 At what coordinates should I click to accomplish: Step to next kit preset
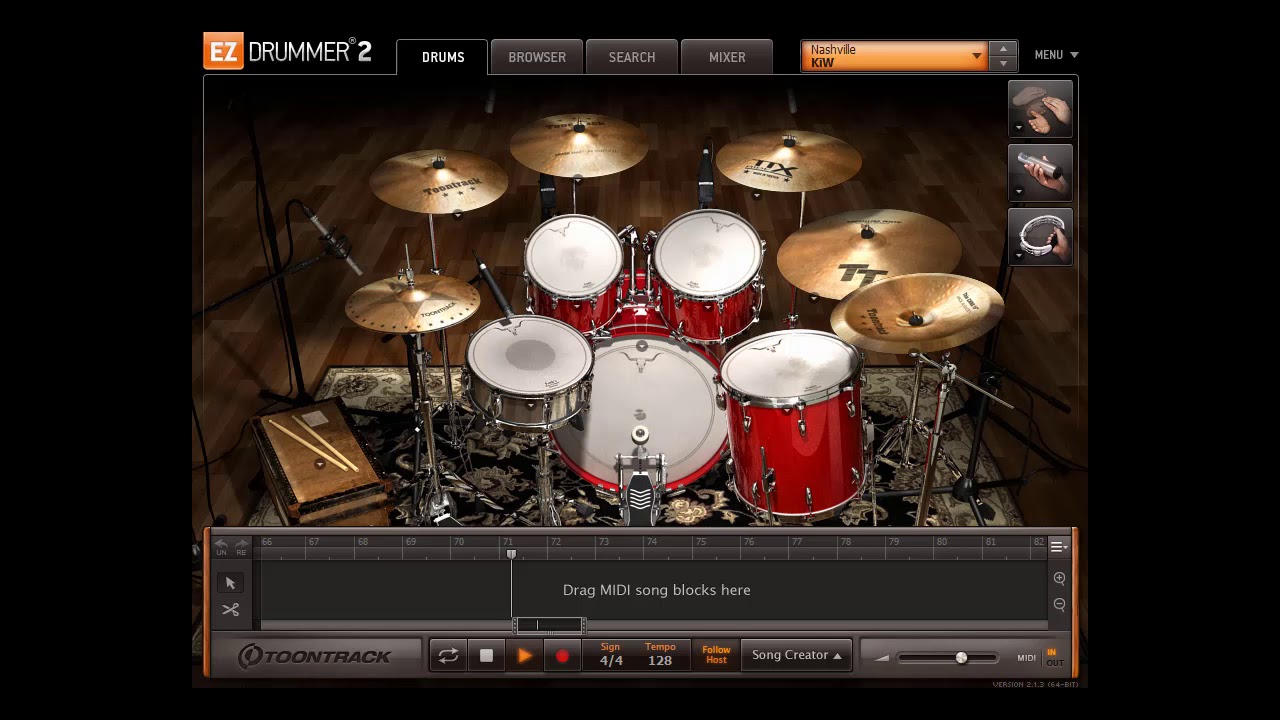(x=1003, y=64)
